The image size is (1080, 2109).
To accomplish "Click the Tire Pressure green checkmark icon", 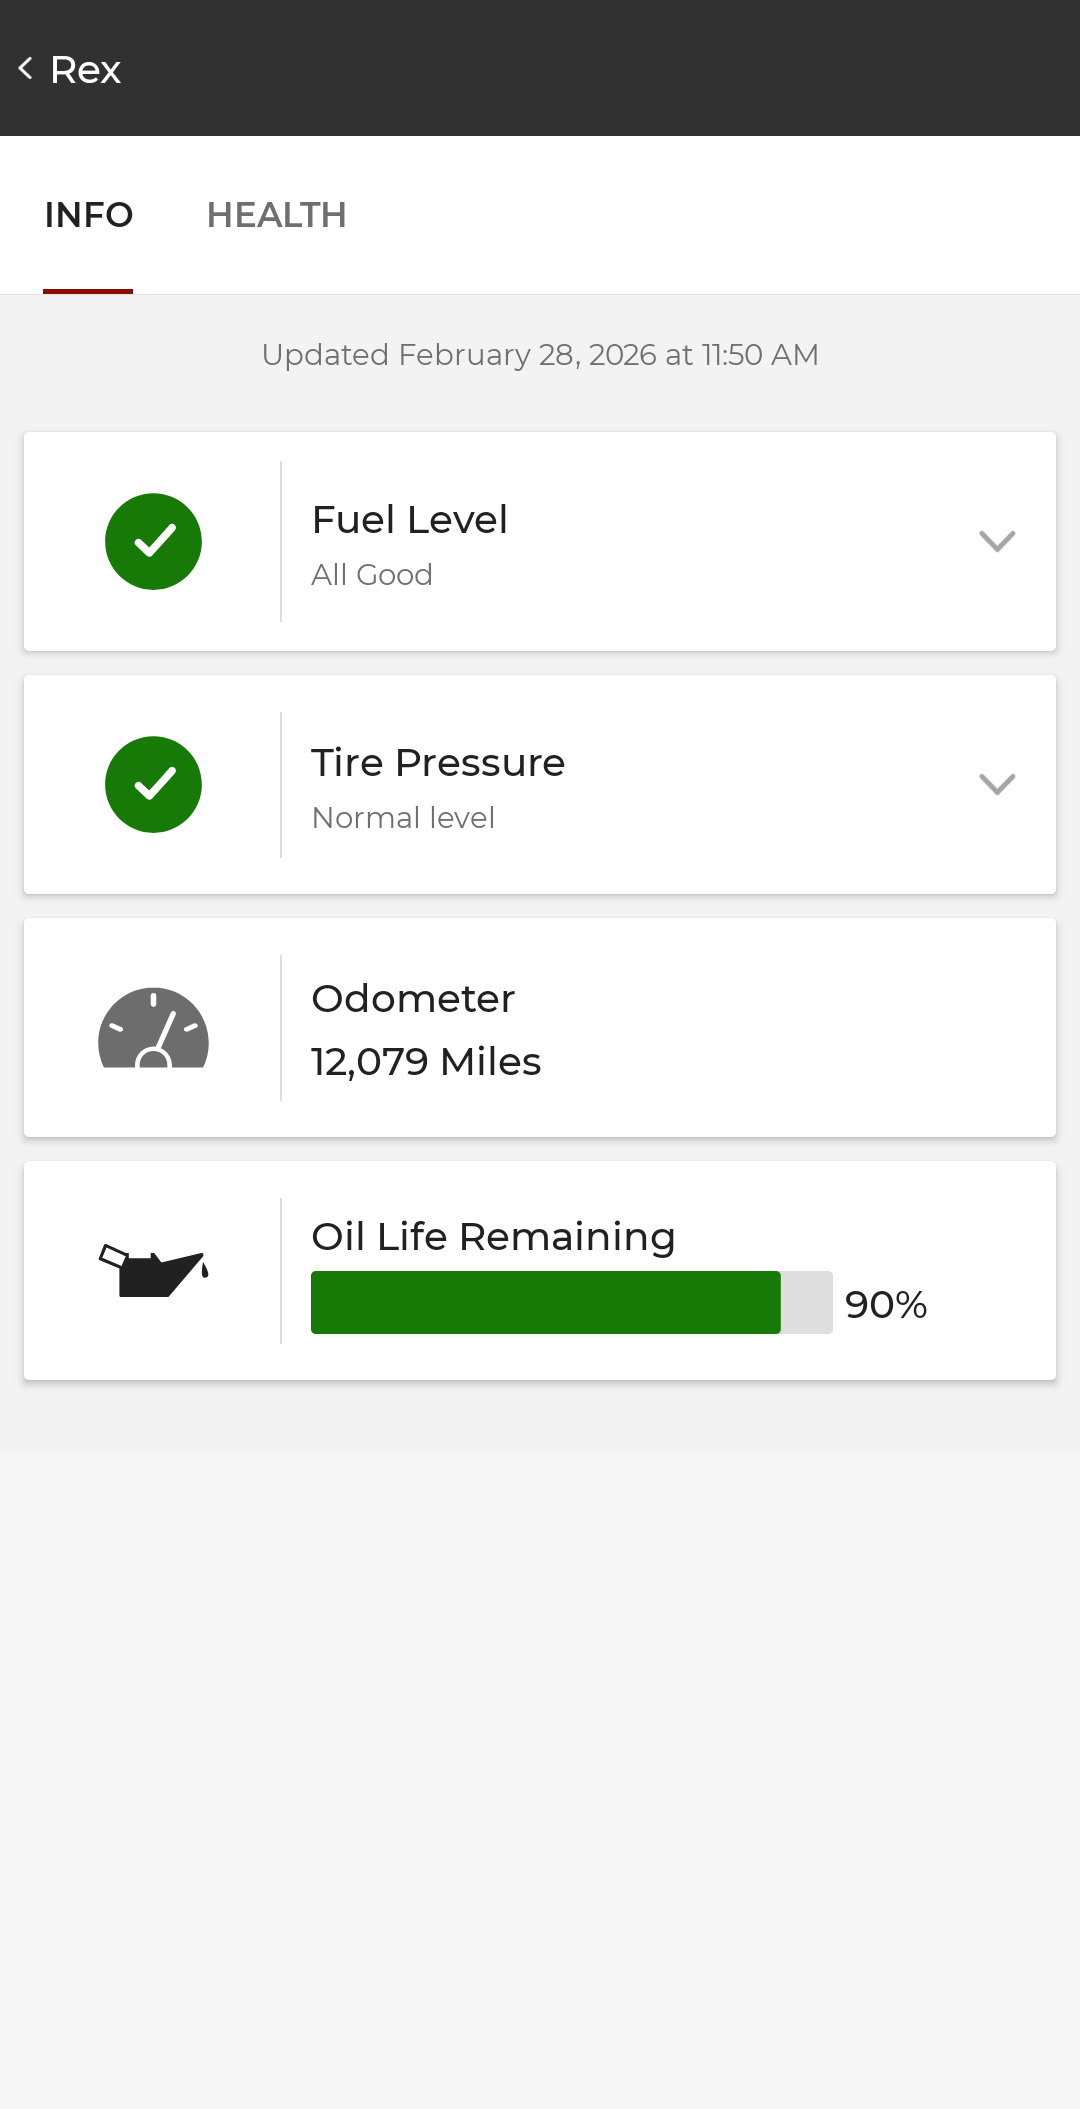I will point(153,784).
